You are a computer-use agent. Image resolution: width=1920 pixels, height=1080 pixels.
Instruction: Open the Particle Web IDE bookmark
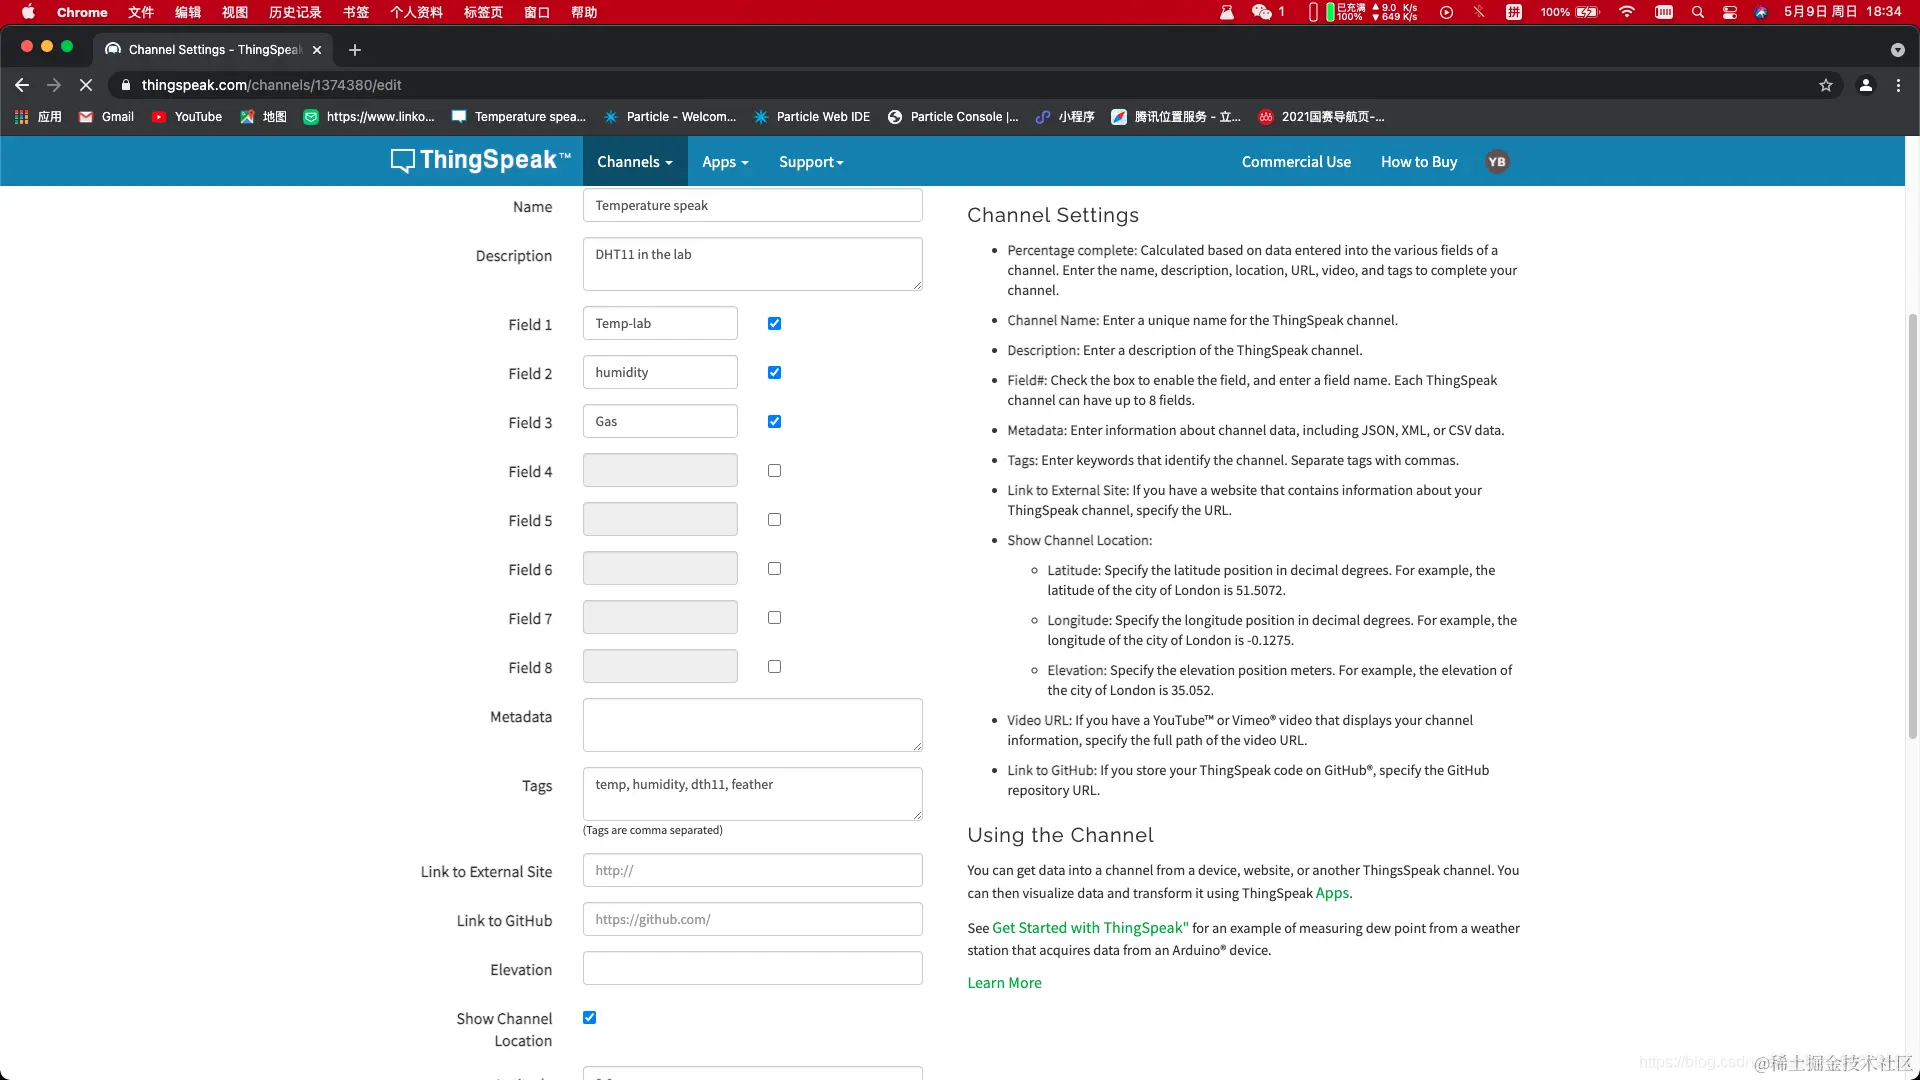pos(812,117)
